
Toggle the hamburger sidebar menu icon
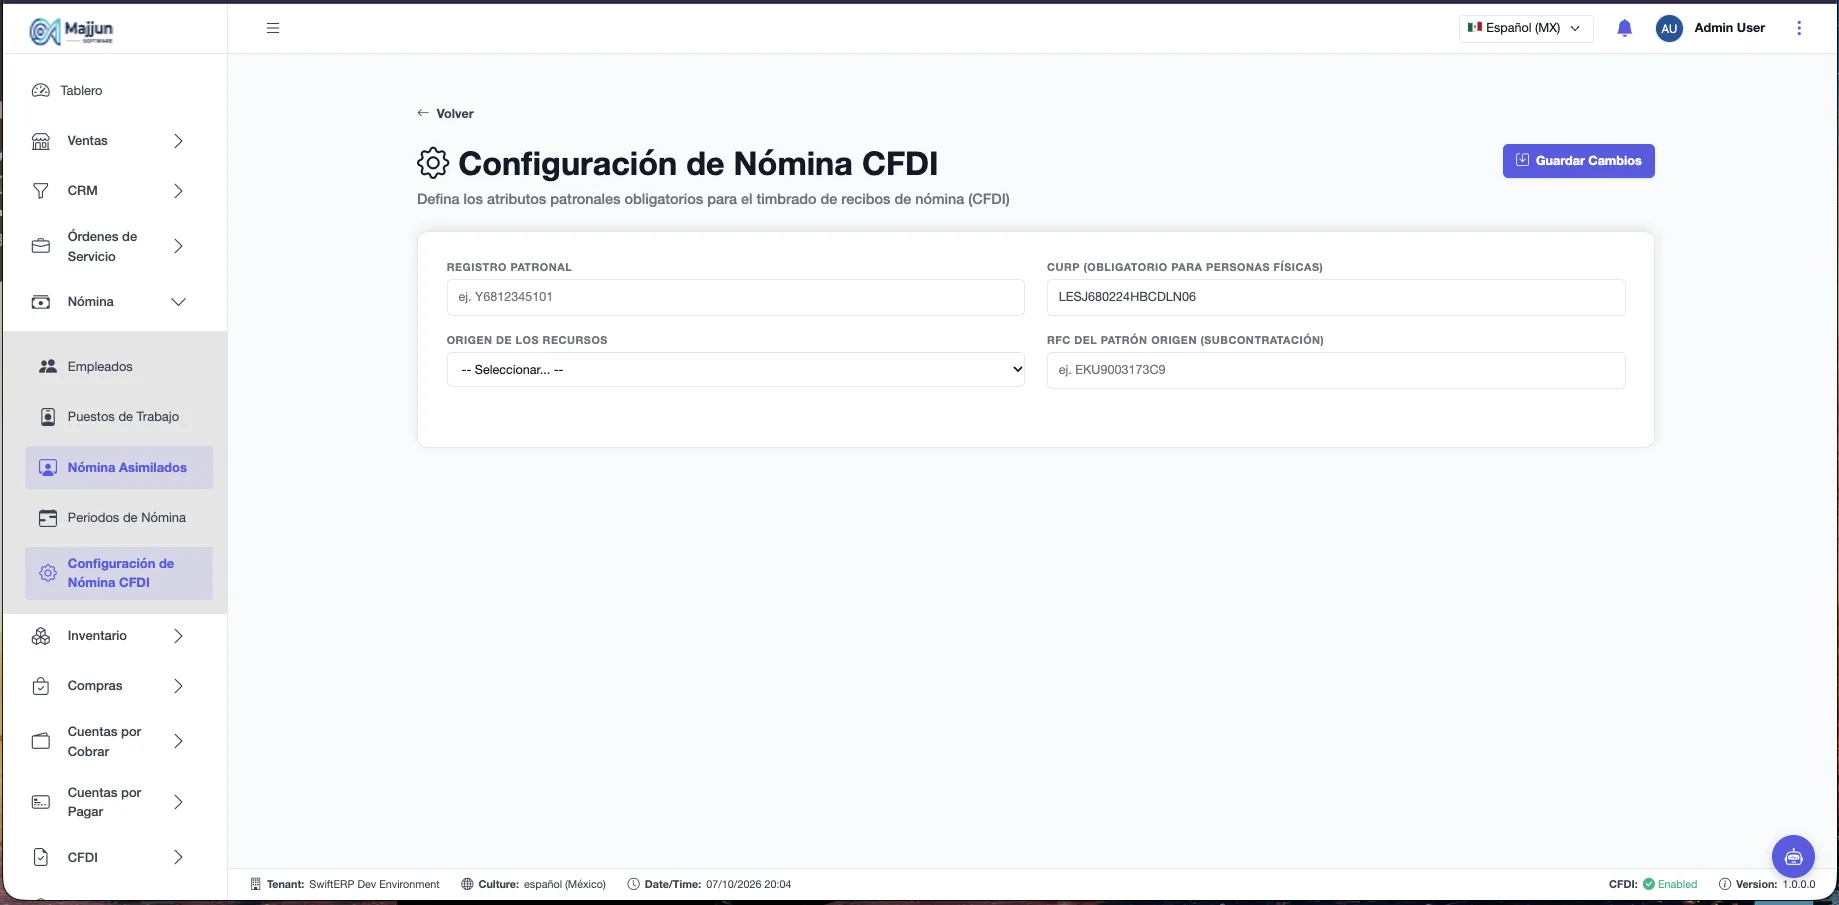pos(273,28)
